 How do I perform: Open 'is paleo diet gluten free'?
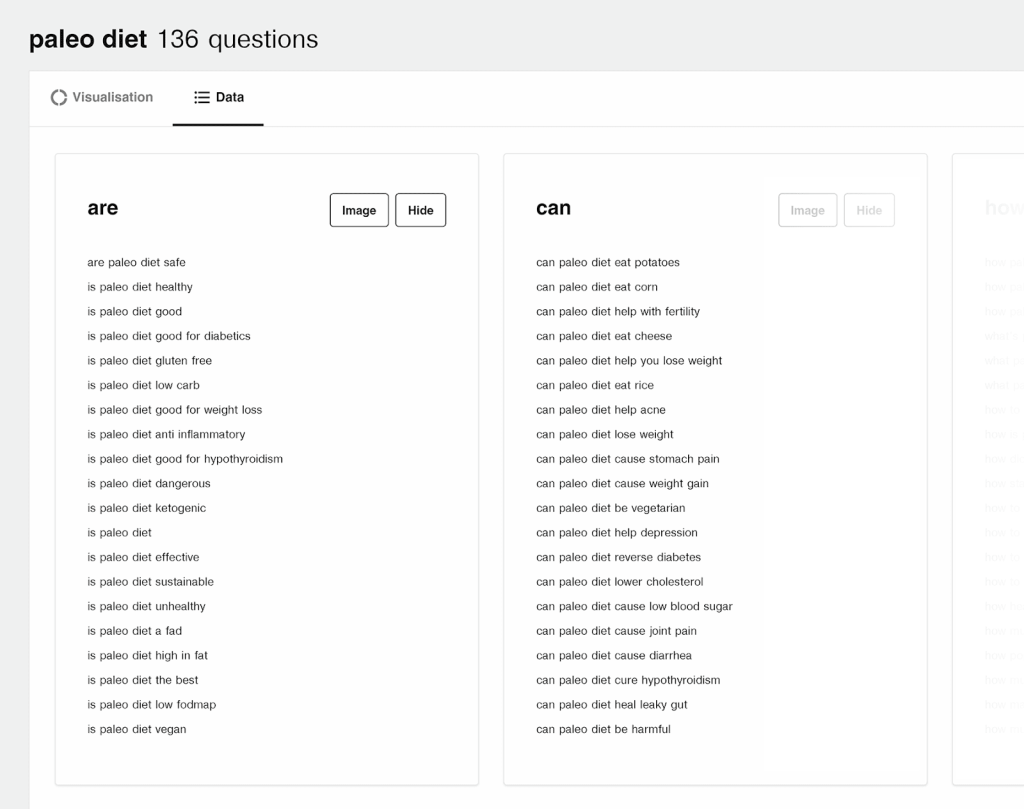click(x=149, y=361)
